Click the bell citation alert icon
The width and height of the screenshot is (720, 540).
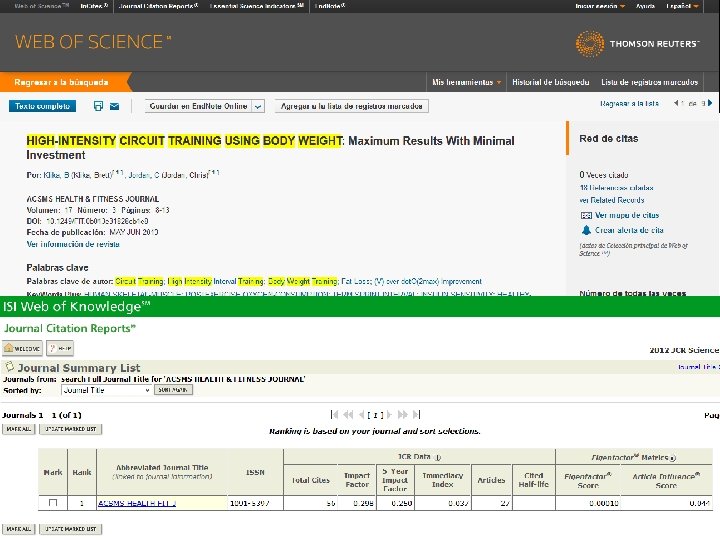[586, 230]
